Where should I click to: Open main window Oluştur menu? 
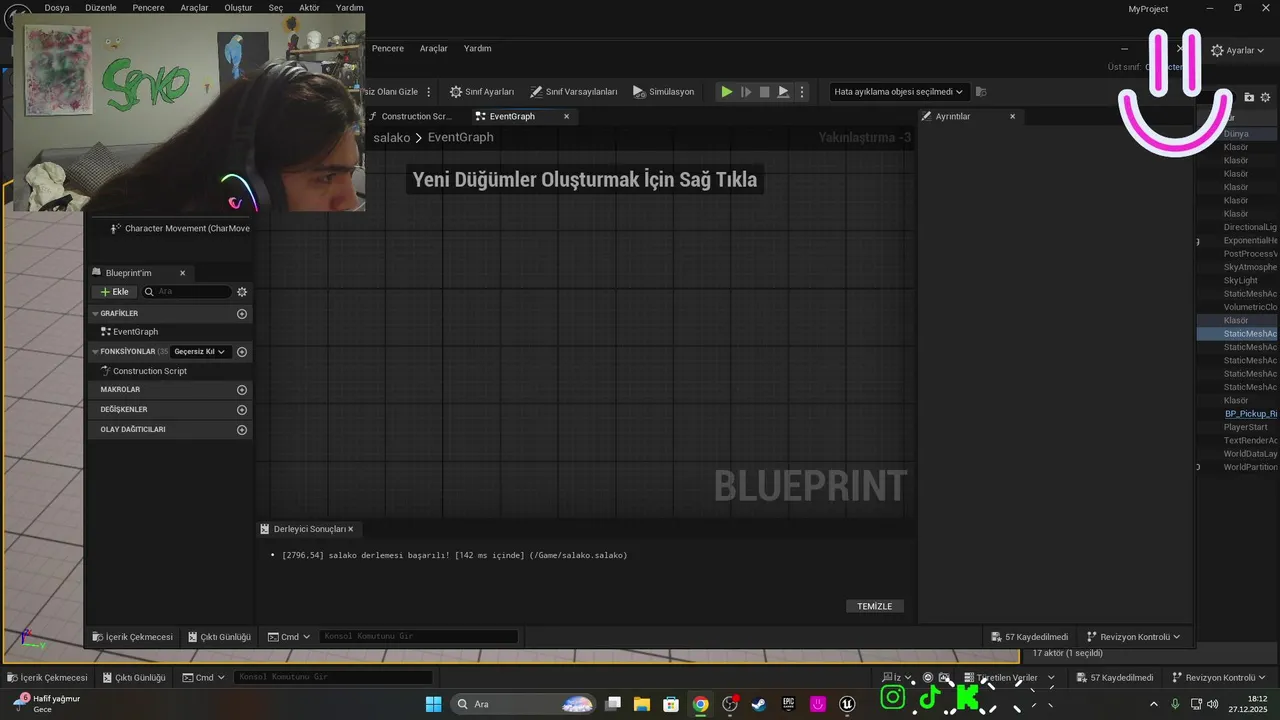[x=238, y=8]
